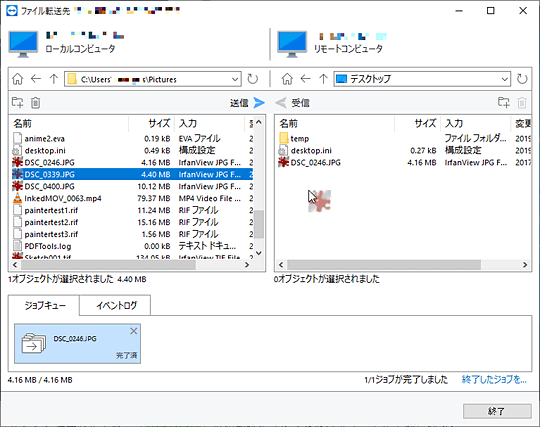Go to local home folder icon
540x427 pixels.
[x=18, y=79]
